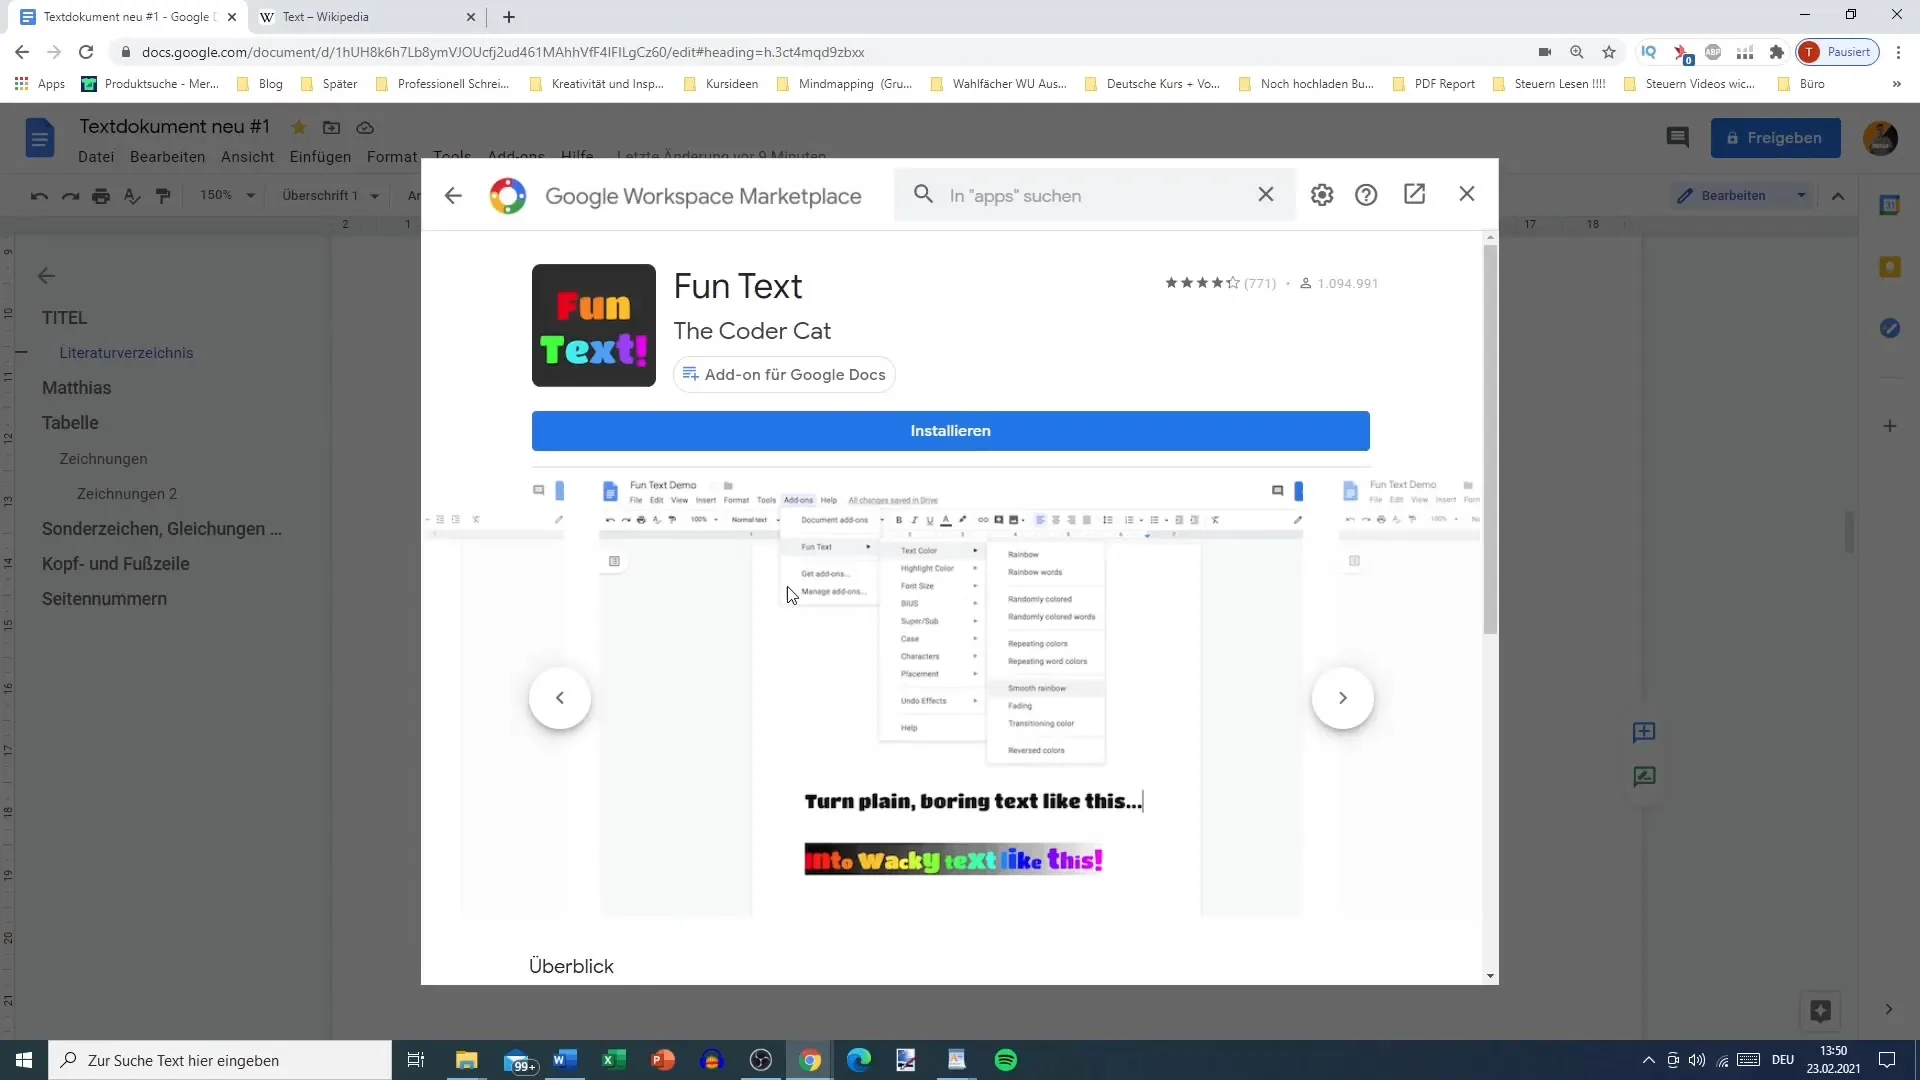
Task: Click the star rating of Fun Text
Action: point(1202,283)
